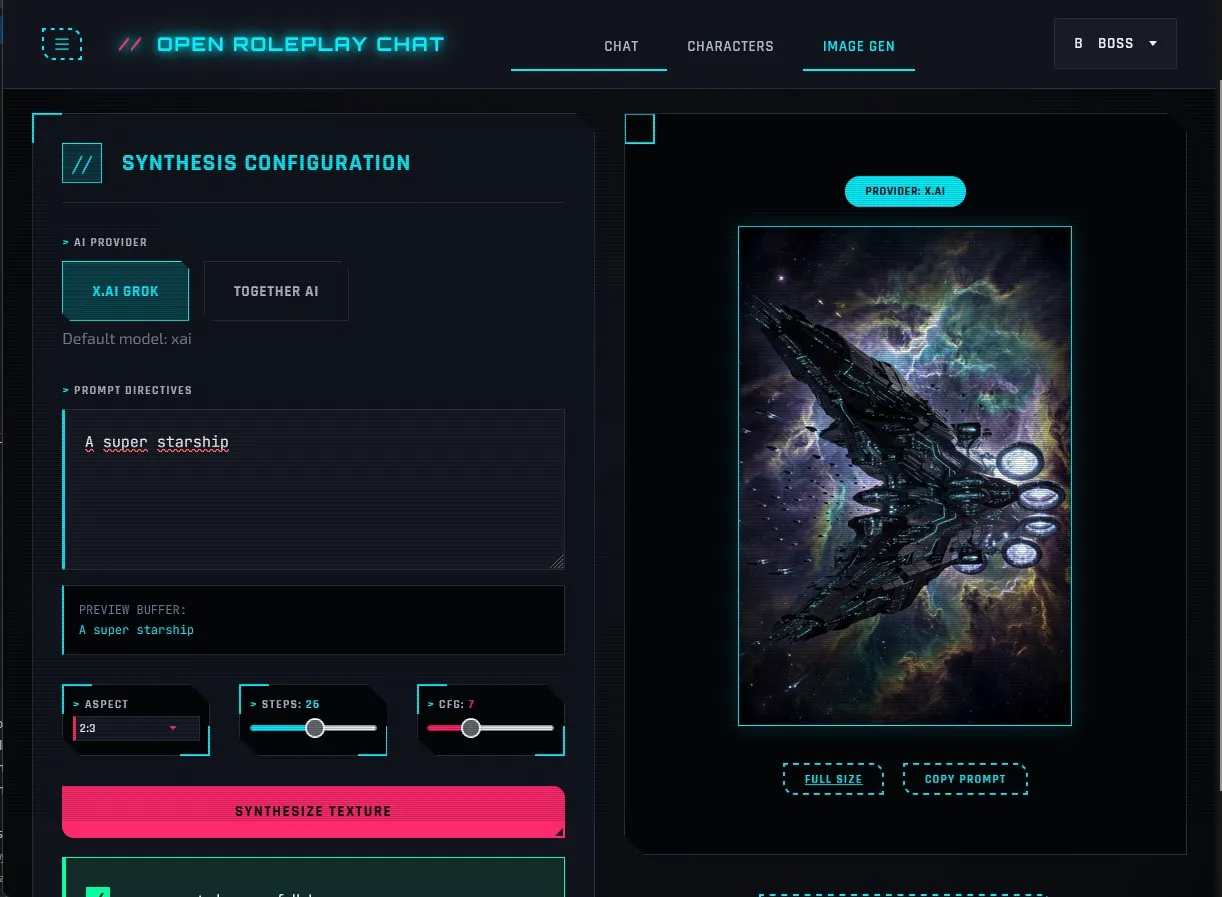Open the Aspect 2:3 dropdown
This screenshot has width=1222, height=897.
tap(137, 728)
